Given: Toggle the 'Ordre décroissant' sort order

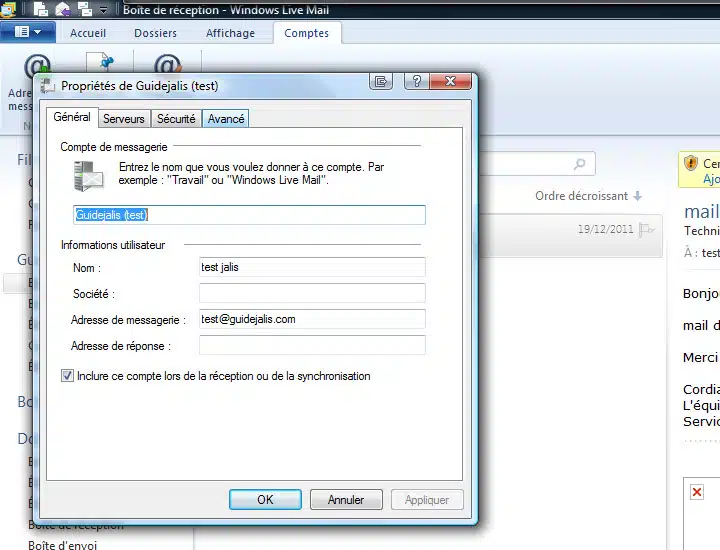Looking at the screenshot, I should pos(588,196).
